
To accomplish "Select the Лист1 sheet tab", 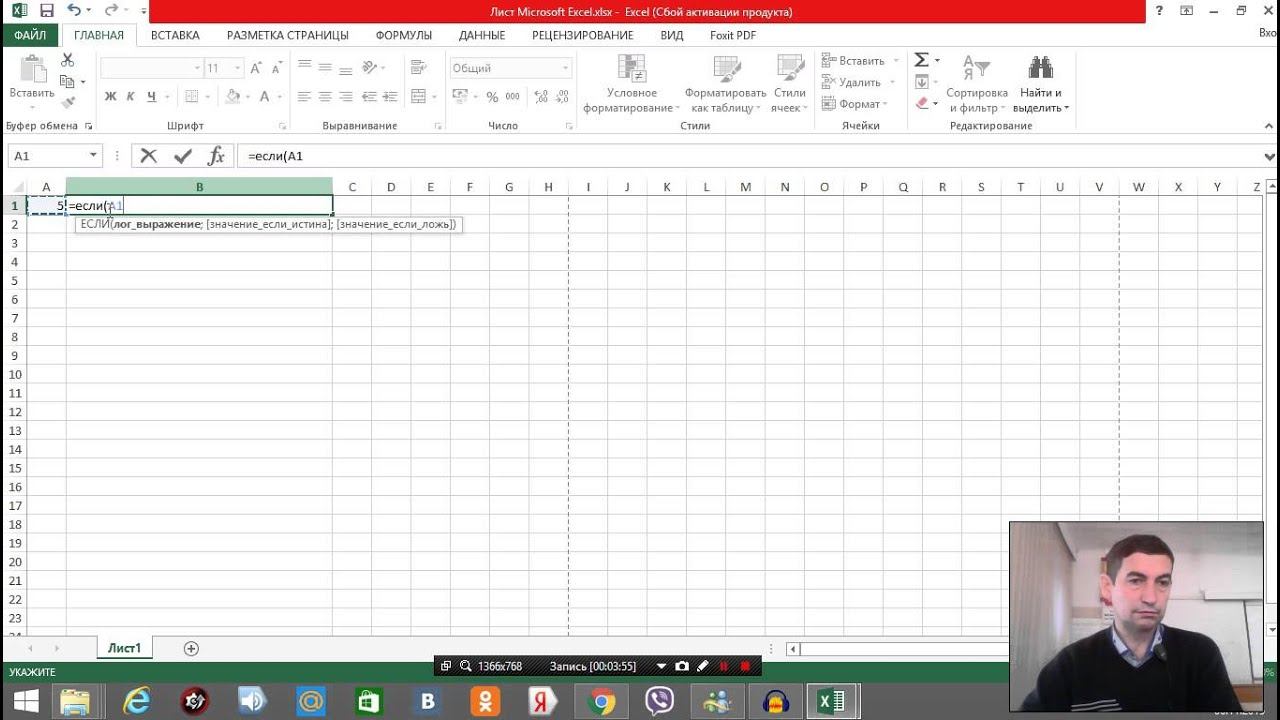I will pyautogui.click(x=125, y=648).
